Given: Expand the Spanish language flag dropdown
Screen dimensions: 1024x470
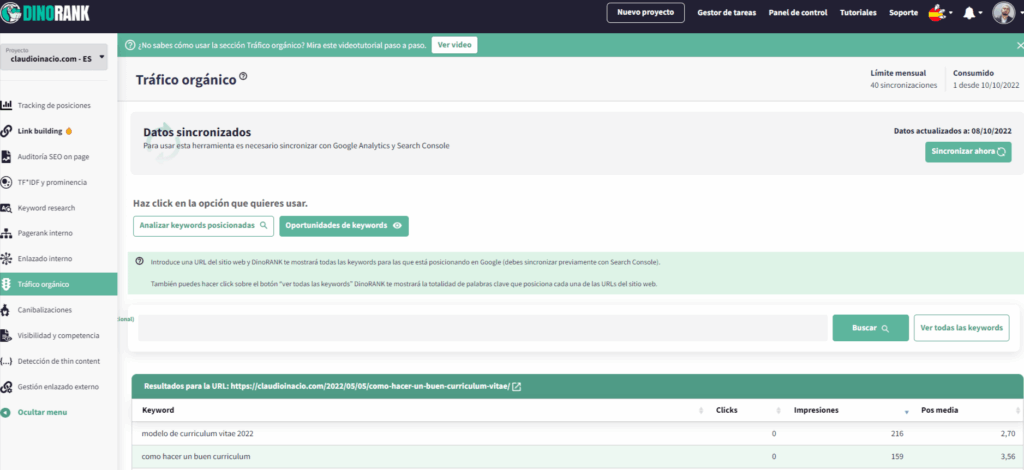Looking at the screenshot, I should tap(939, 13).
